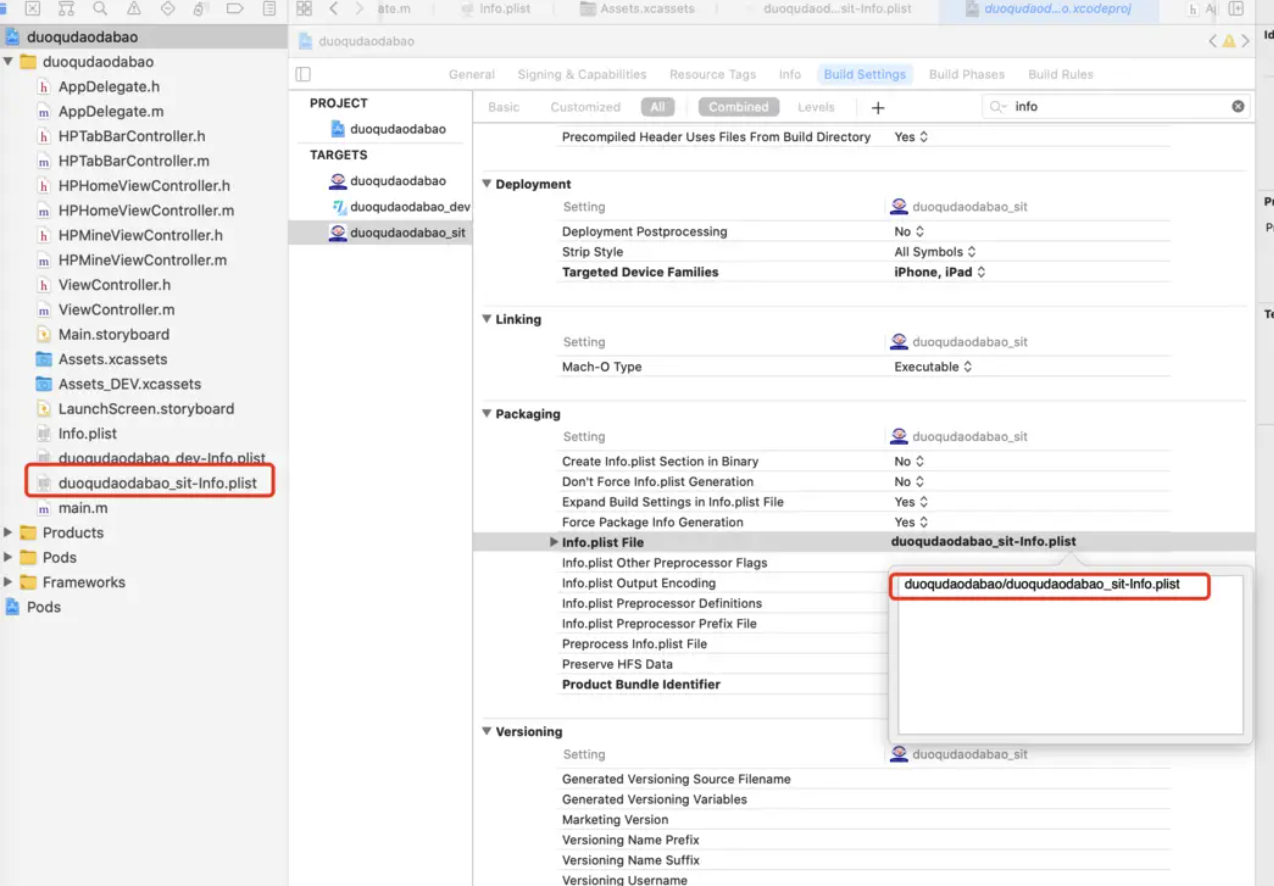Switch to Signing & Capabilities tab

(x=582, y=74)
